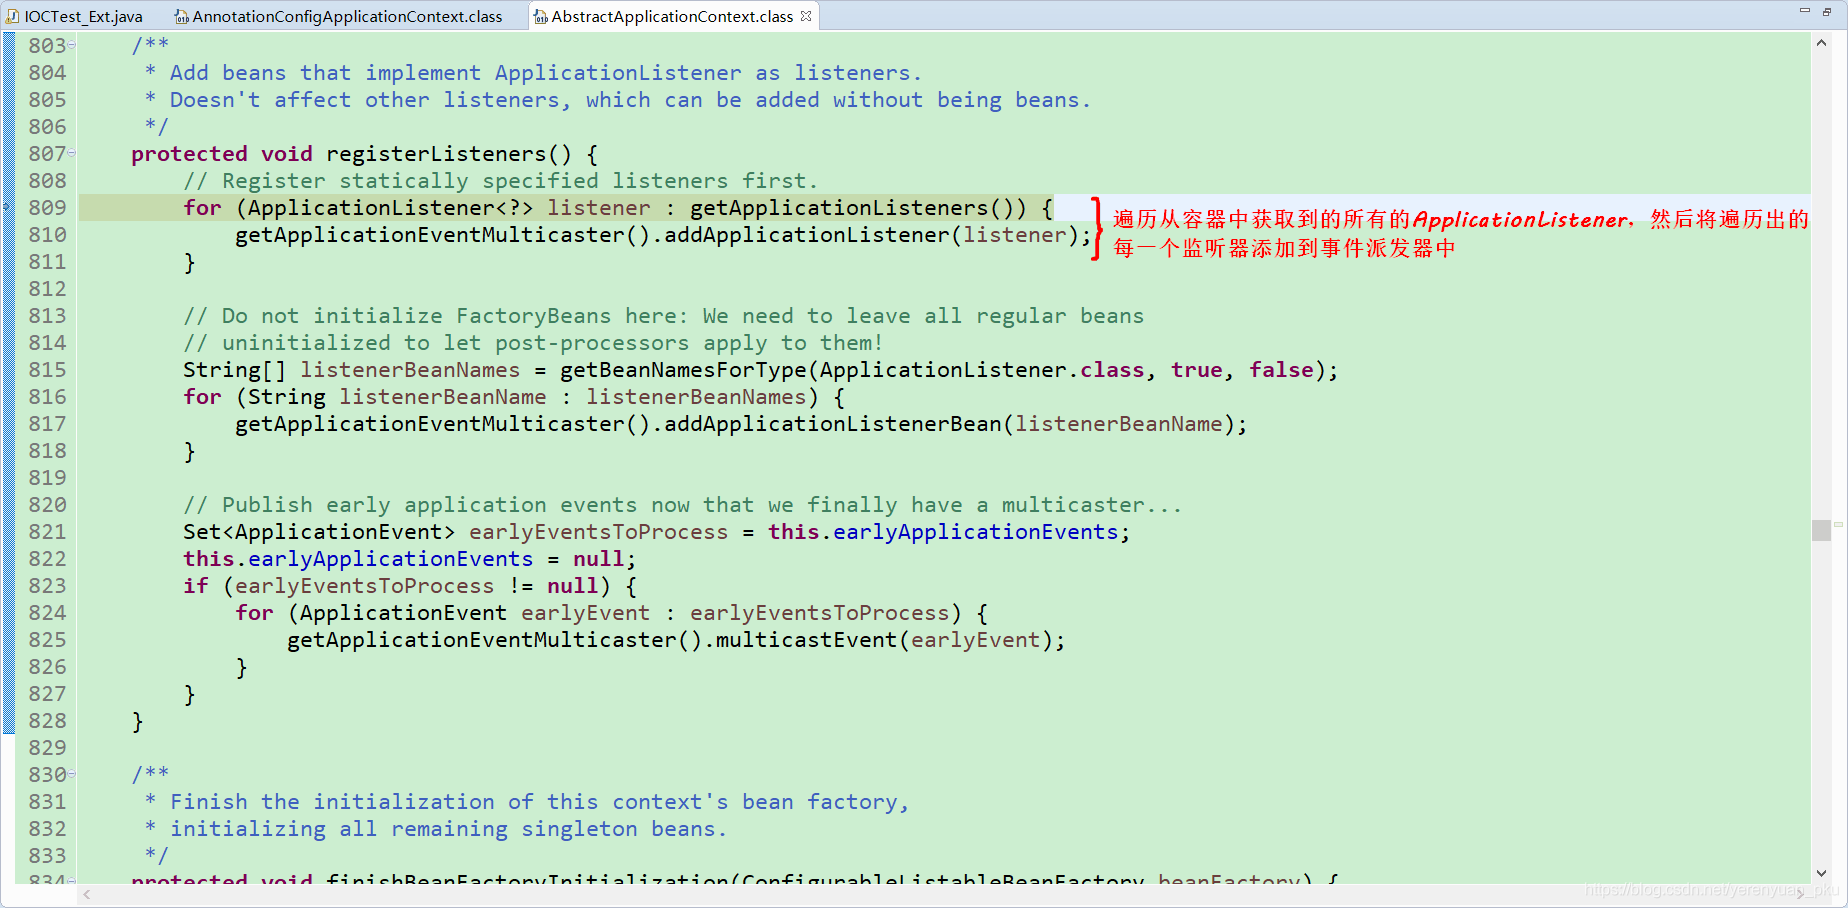Viewport: 1848px width, 908px height.
Task: Click line number 812 in the gutter
Action: click(47, 289)
